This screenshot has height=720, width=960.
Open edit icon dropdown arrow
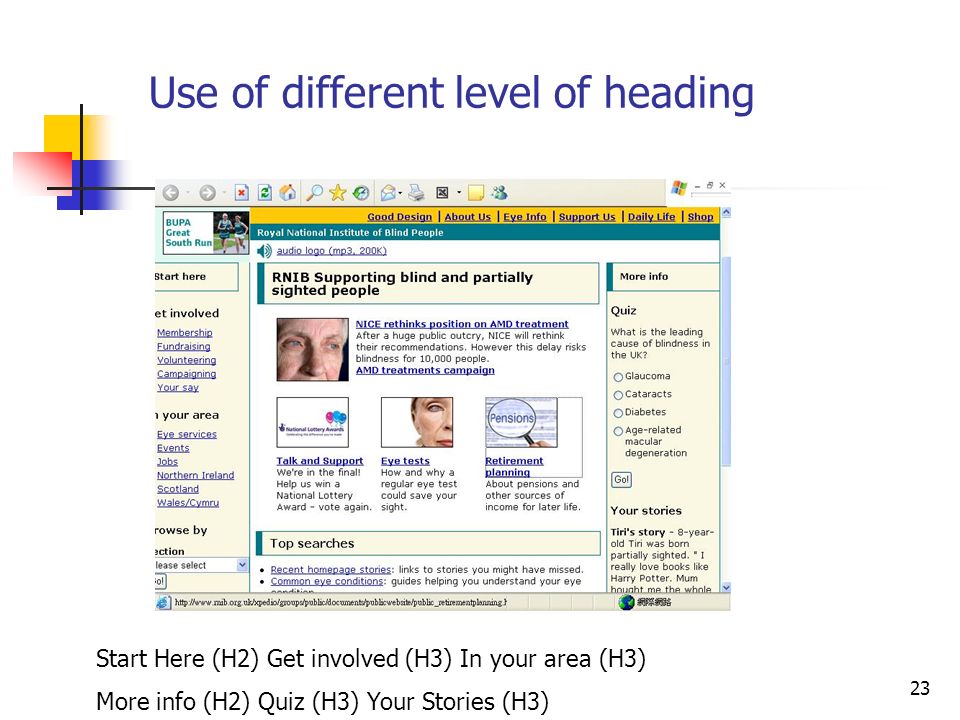pos(459,193)
